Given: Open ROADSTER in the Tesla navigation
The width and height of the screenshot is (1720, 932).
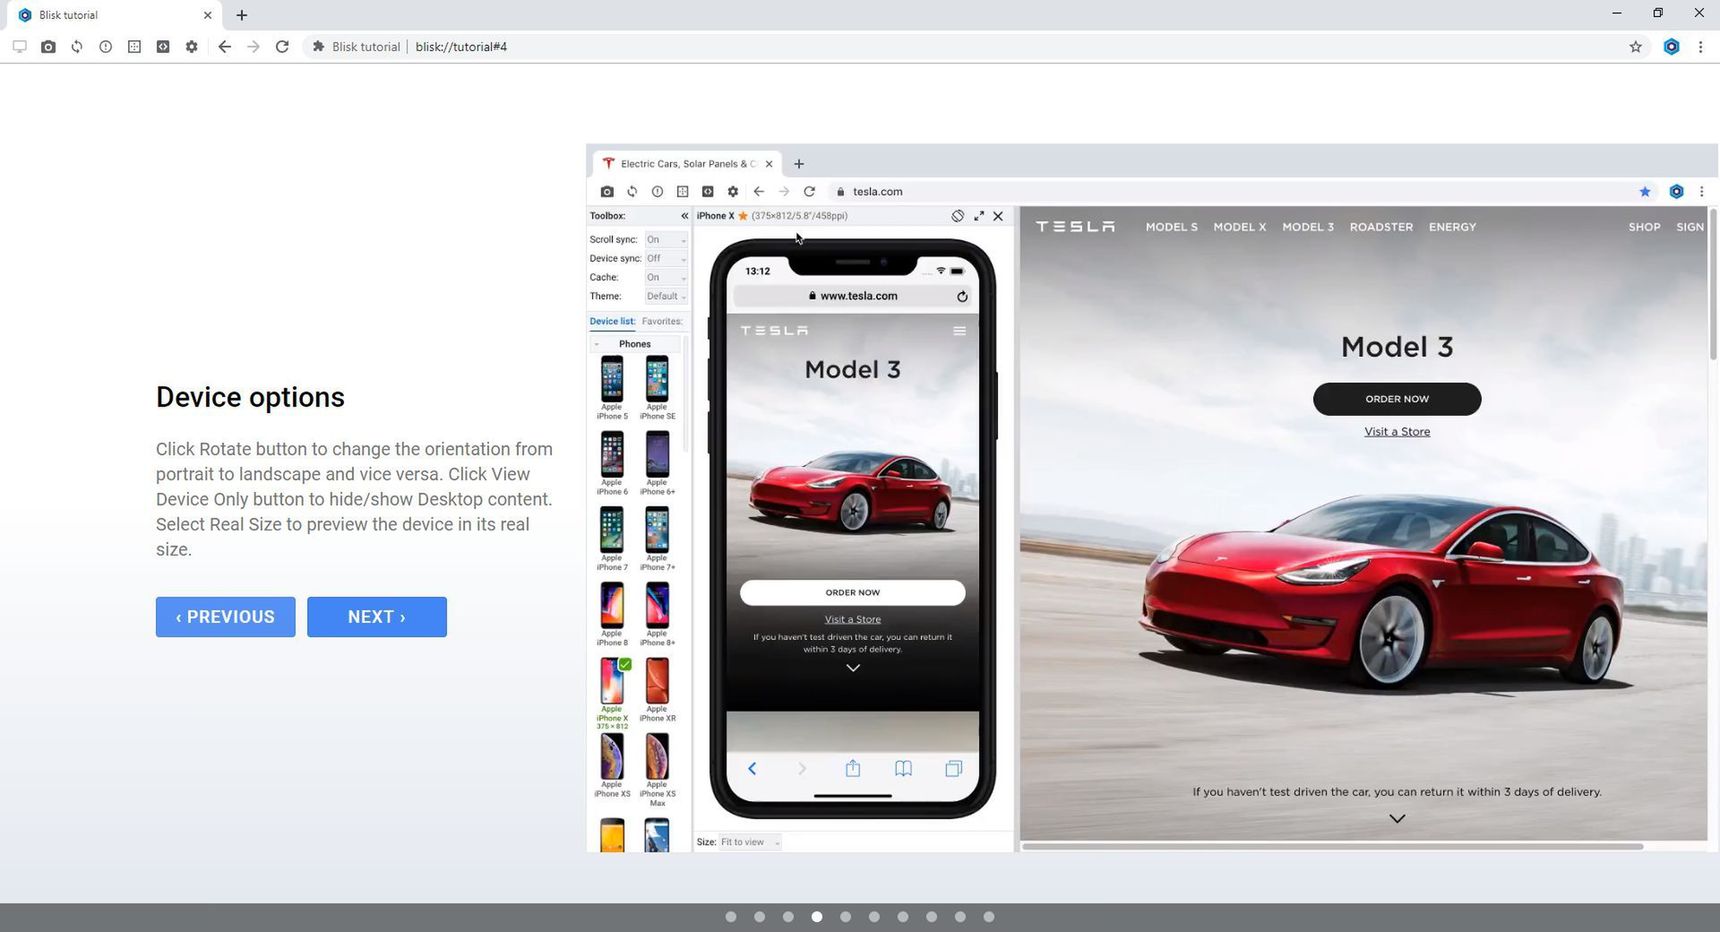Looking at the screenshot, I should point(1381,227).
